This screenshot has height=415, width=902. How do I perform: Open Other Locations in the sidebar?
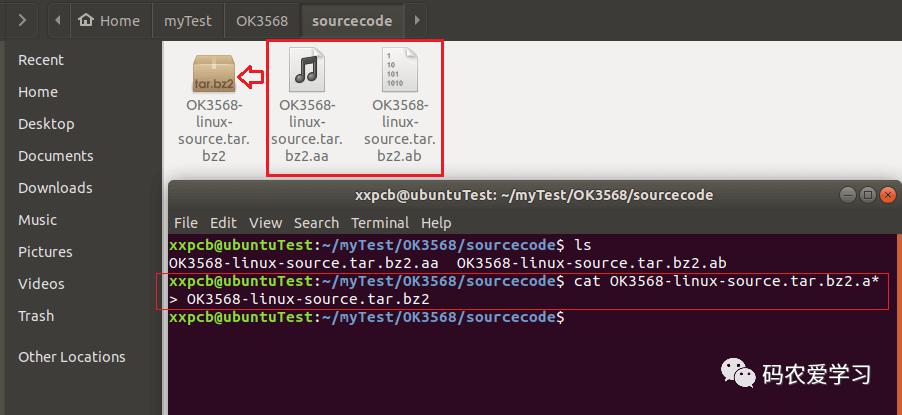[x=71, y=357]
